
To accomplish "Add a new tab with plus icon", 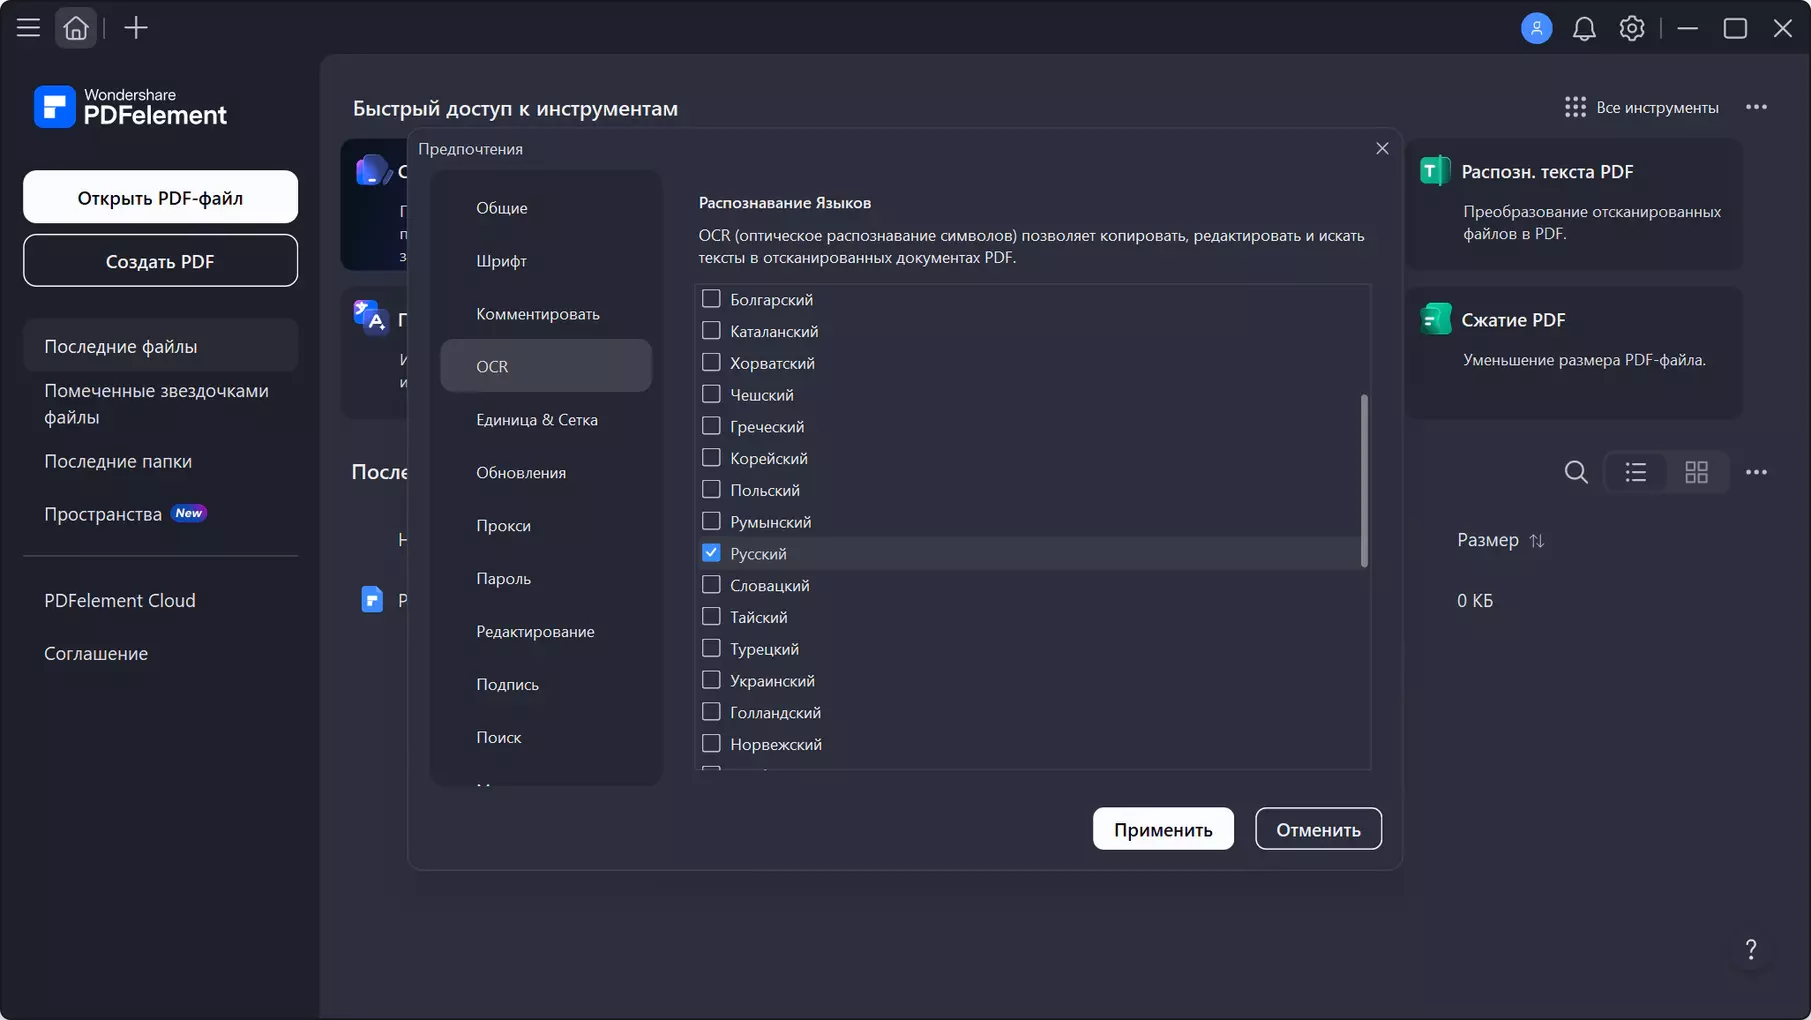I will [x=136, y=28].
